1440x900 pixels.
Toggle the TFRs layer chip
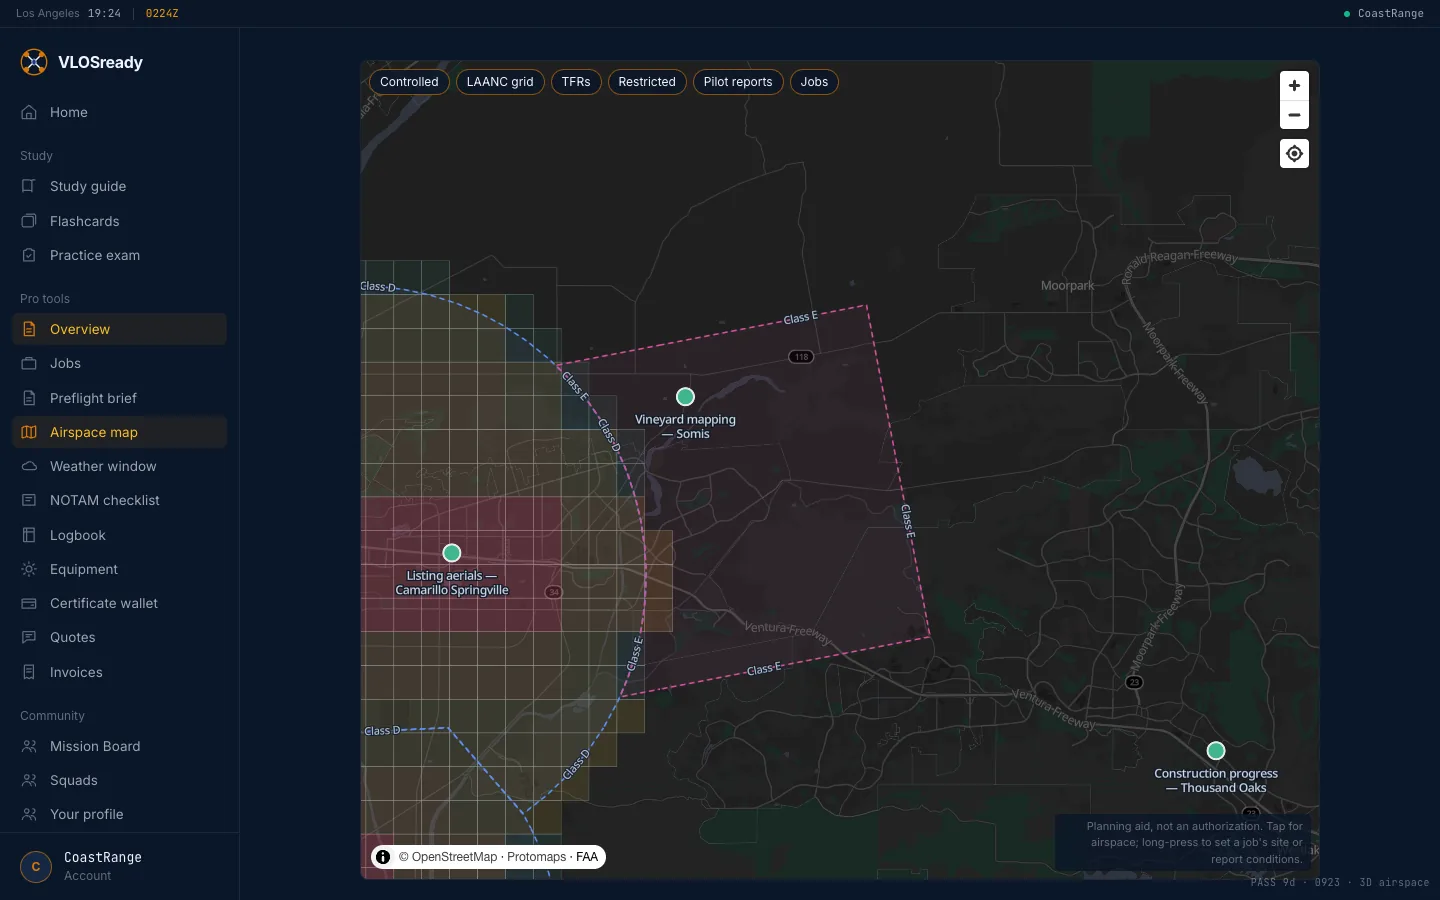(576, 82)
